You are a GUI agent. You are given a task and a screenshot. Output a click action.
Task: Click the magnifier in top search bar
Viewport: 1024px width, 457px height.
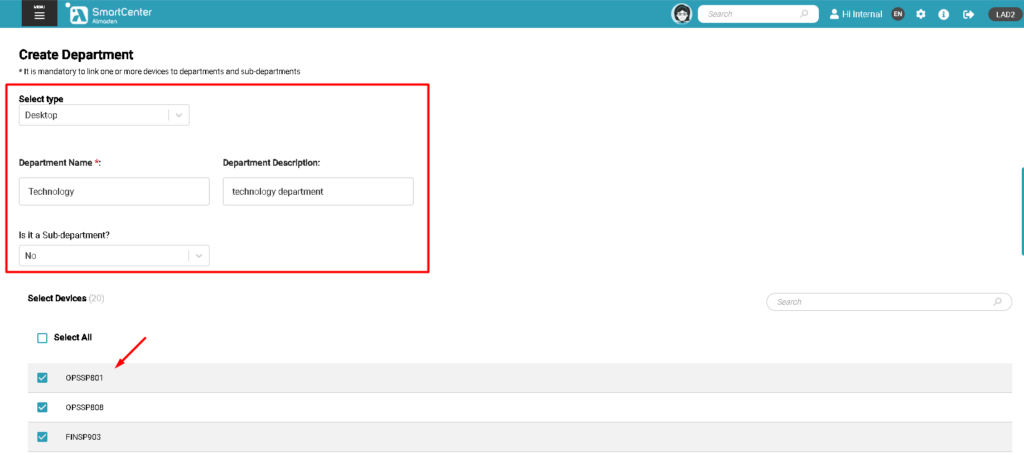pyautogui.click(x=804, y=14)
